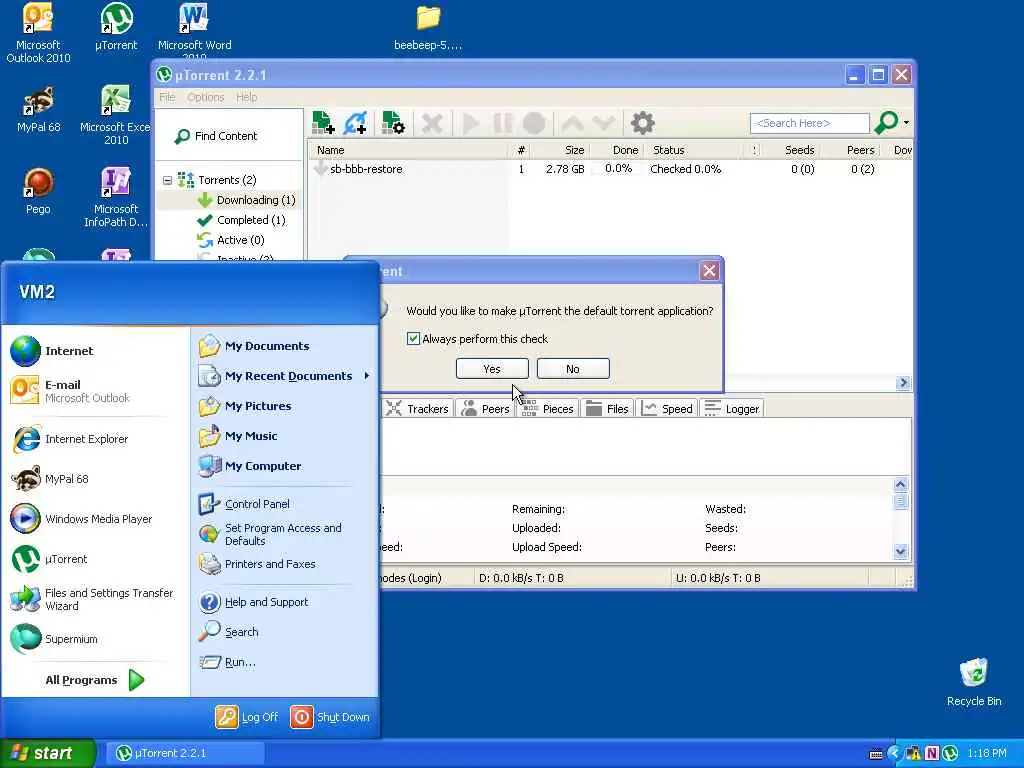Select Completed (1) category
Viewport: 1024px width, 768px height.
pos(241,220)
